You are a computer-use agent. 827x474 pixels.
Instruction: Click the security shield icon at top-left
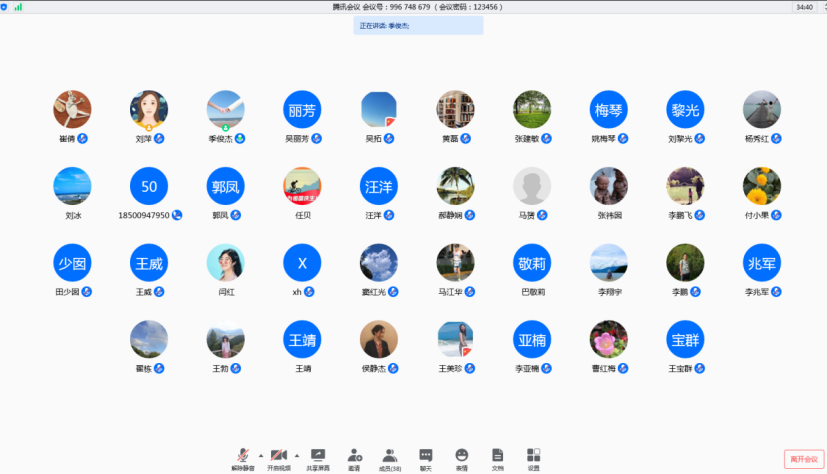[x=5, y=7]
